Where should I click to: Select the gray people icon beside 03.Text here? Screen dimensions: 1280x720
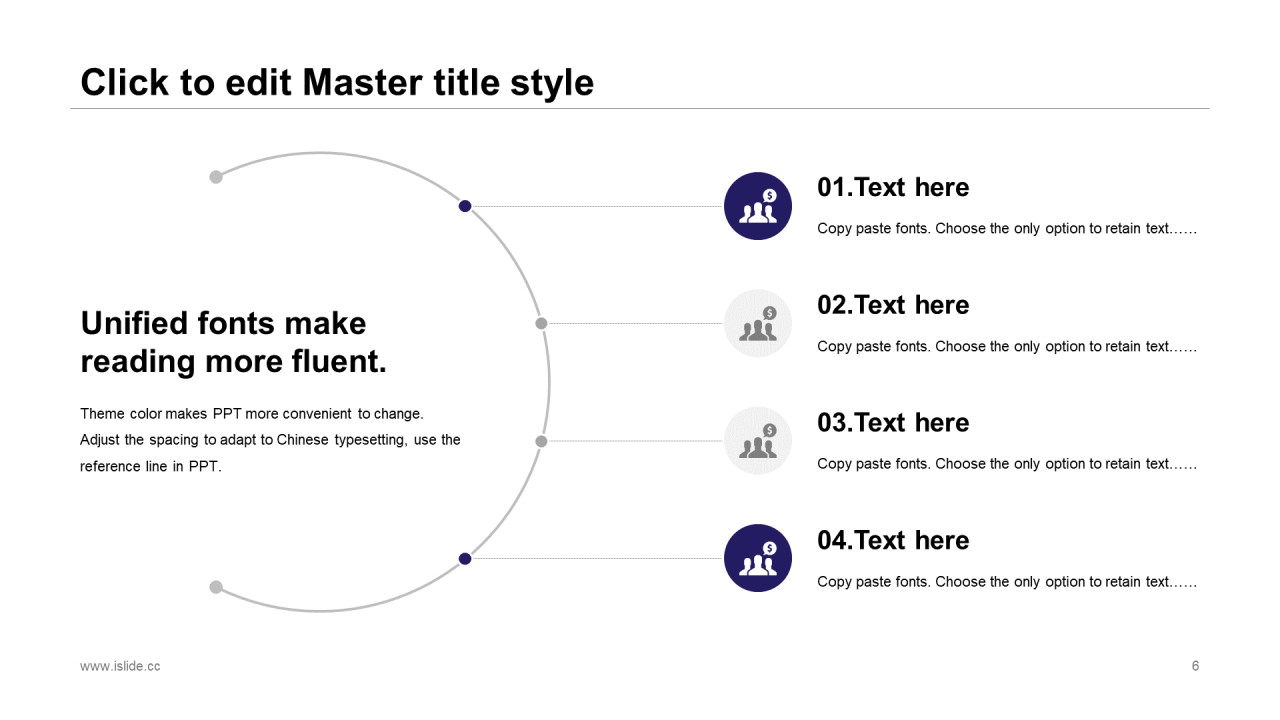click(757, 441)
